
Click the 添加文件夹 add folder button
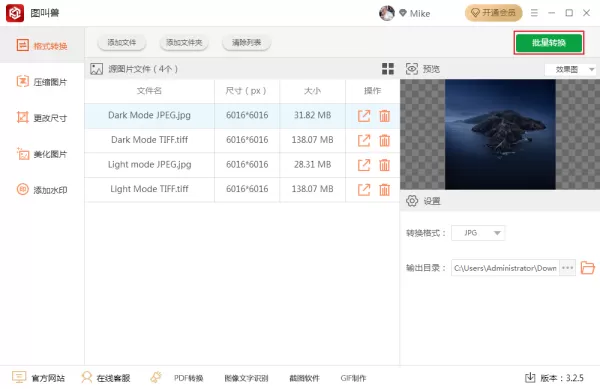coord(184,42)
